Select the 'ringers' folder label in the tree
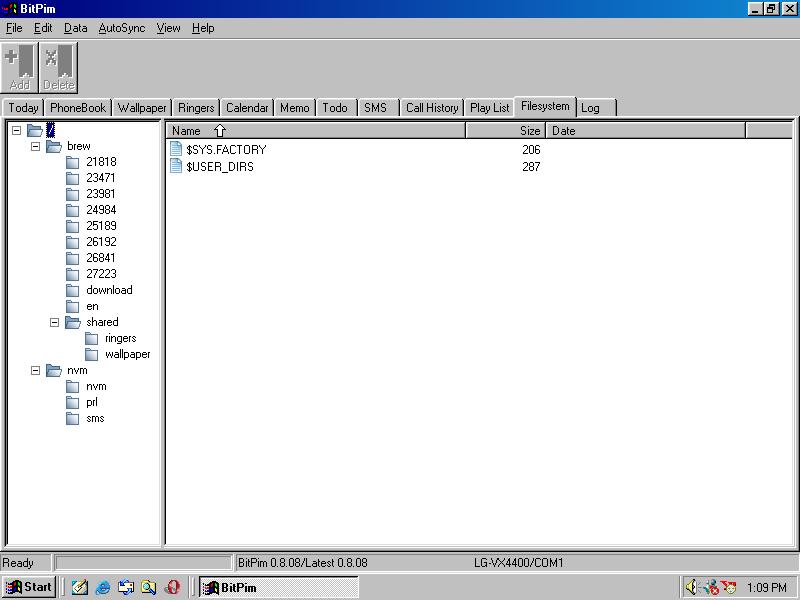Image resolution: width=800 pixels, height=600 pixels. pos(120,338)
